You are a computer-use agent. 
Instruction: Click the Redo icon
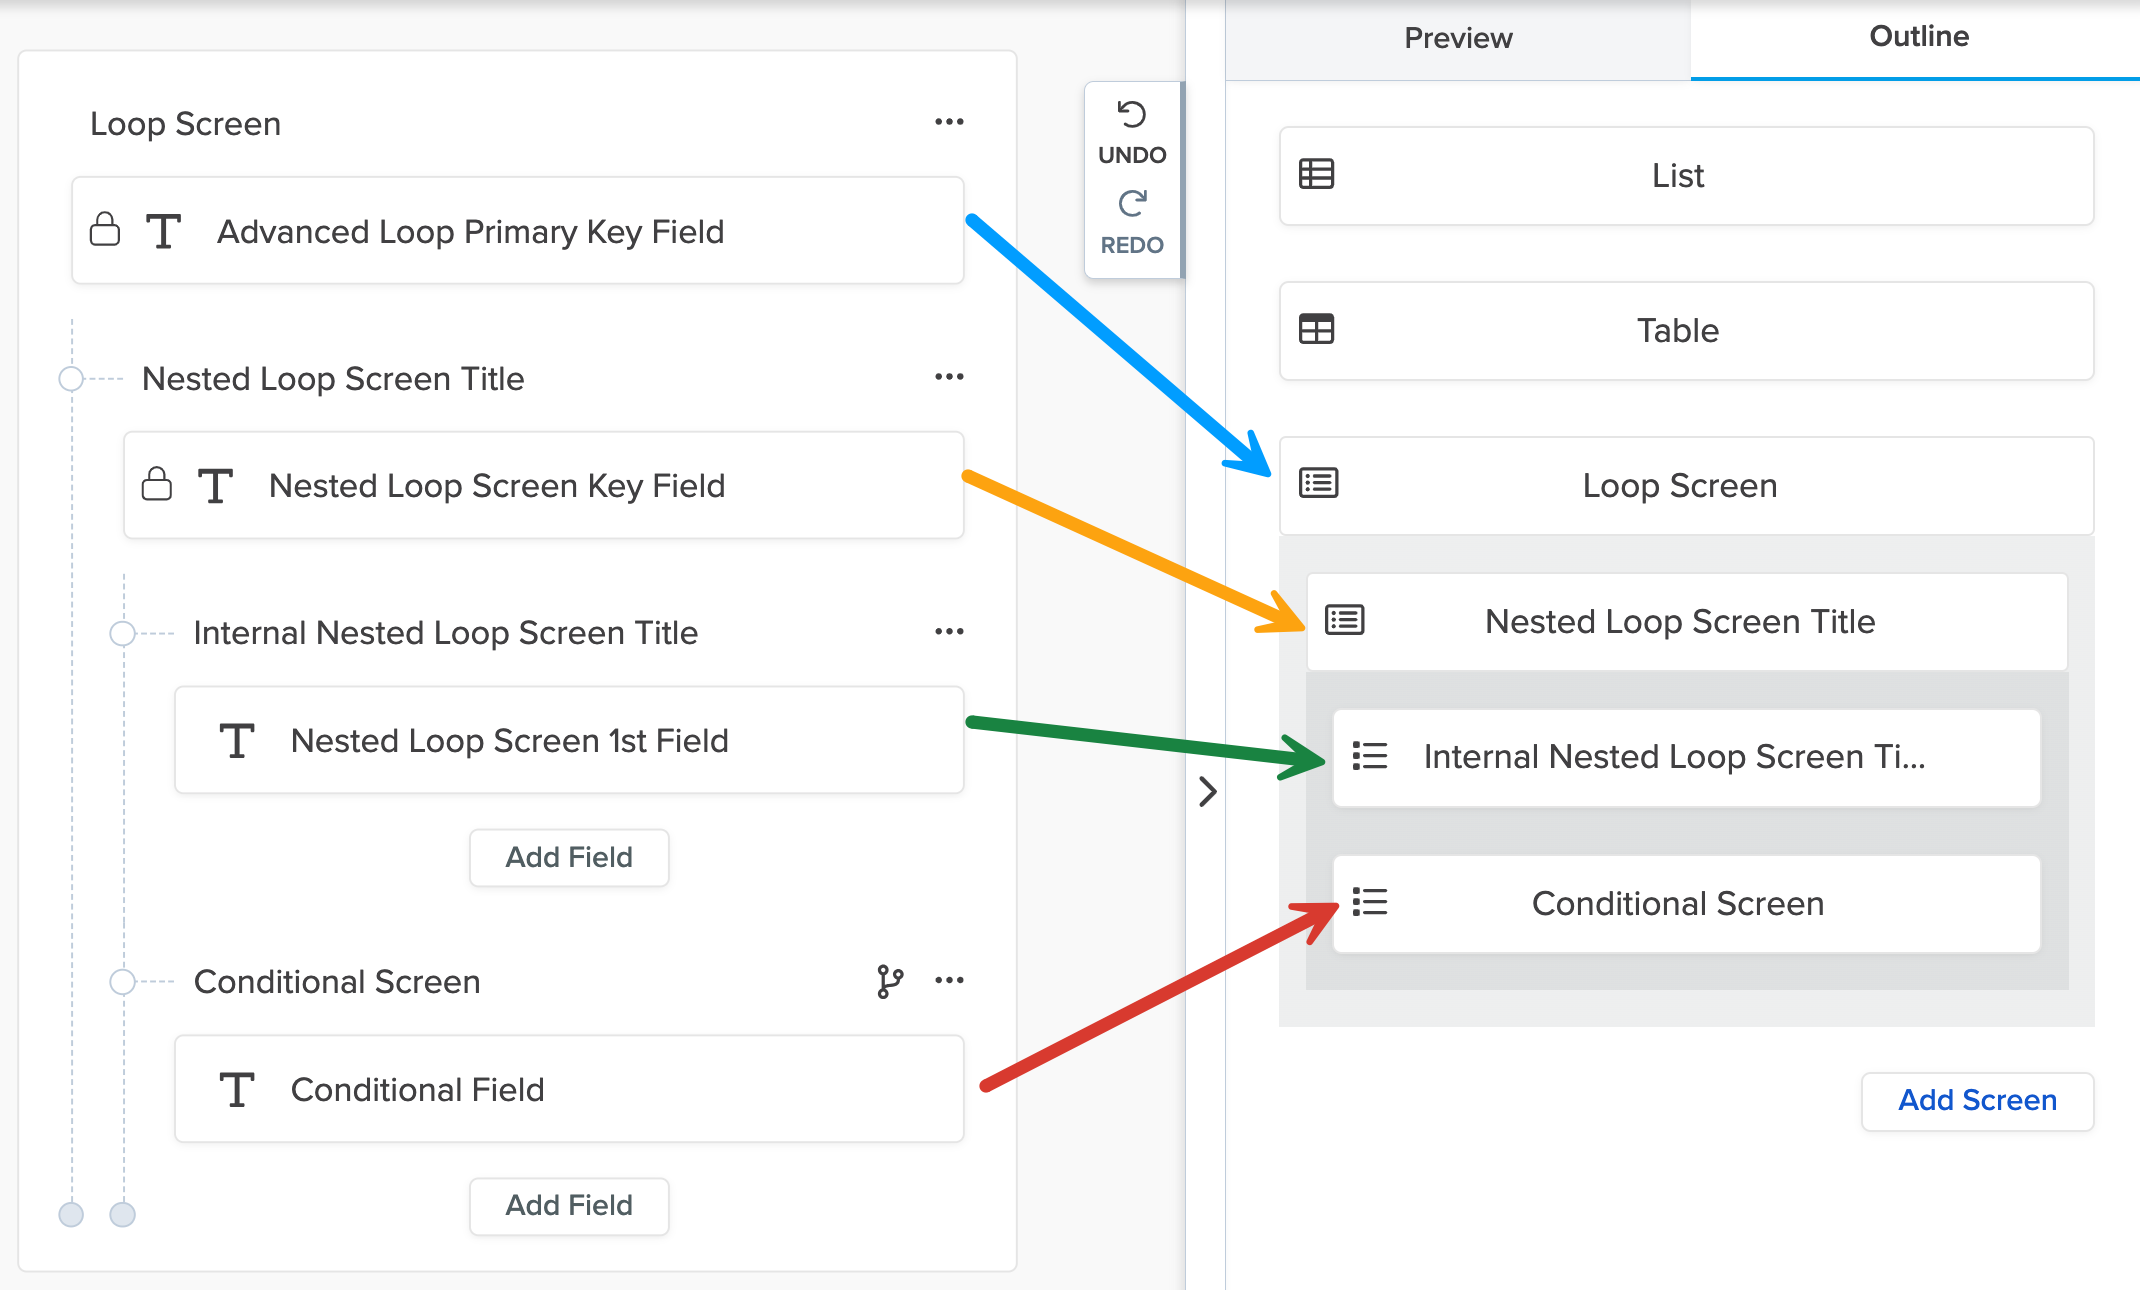[x=1132, y=205]
